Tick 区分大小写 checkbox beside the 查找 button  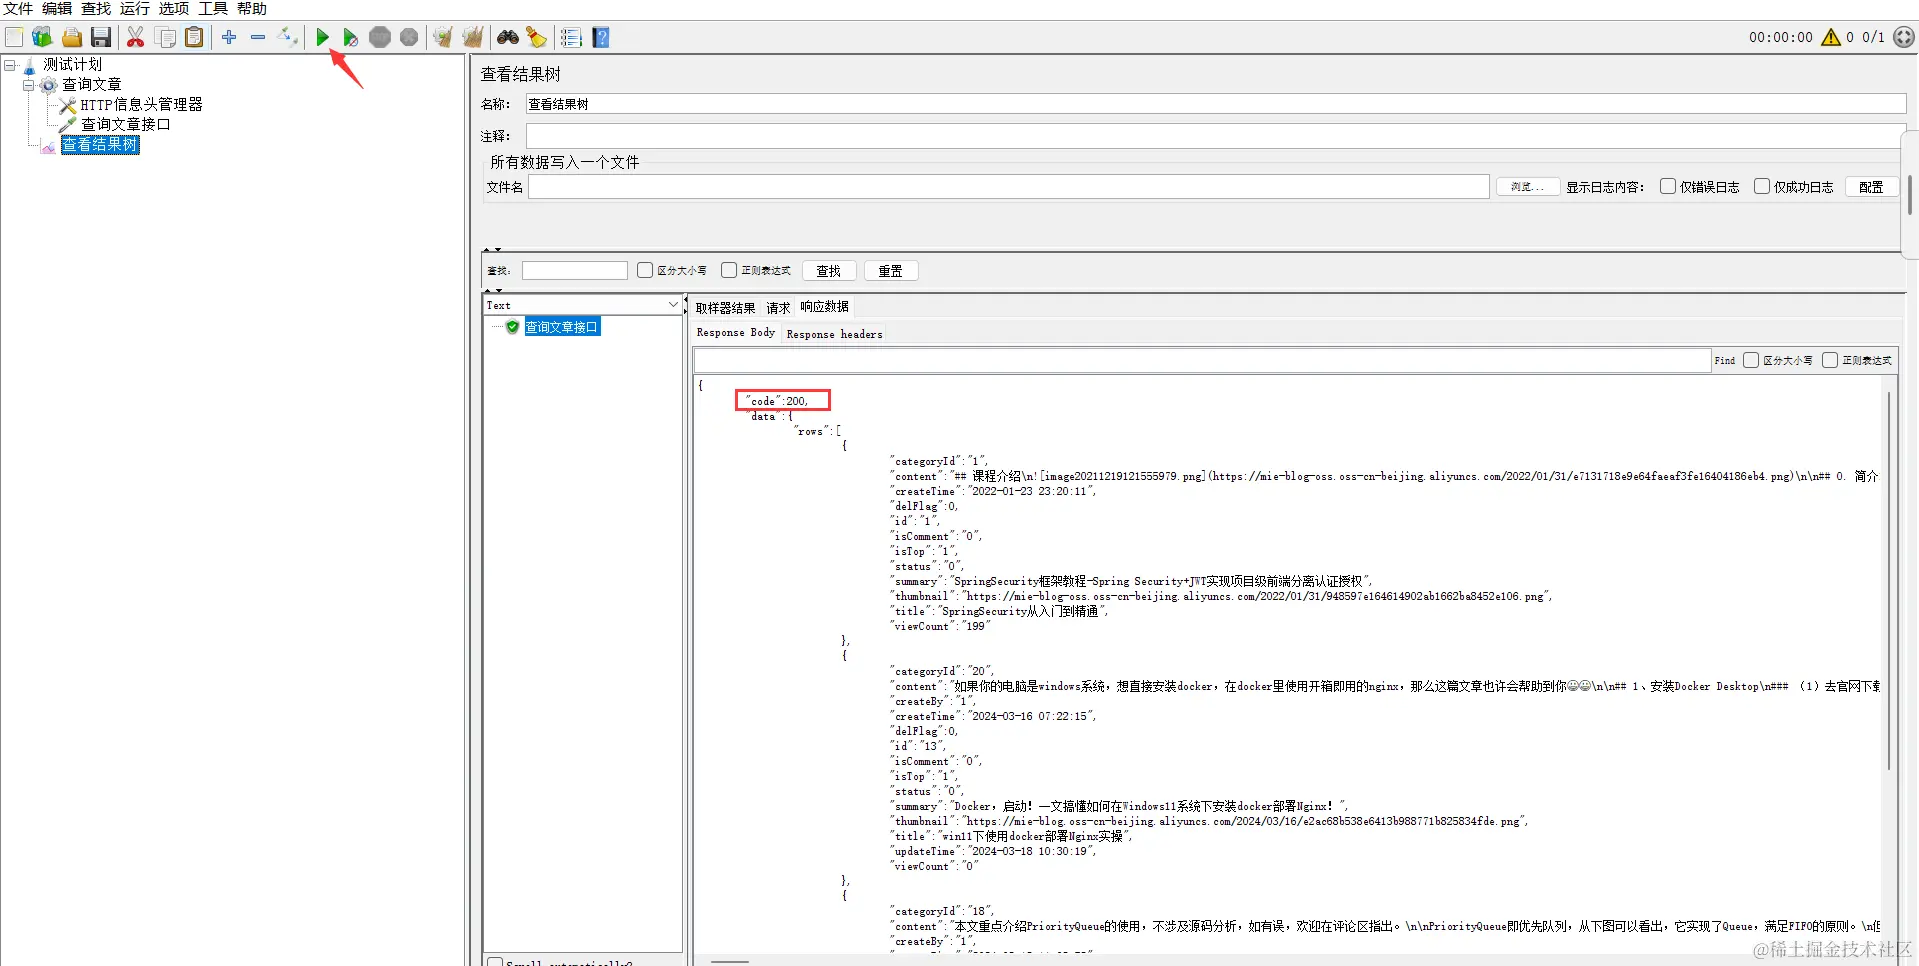point(645,270)
